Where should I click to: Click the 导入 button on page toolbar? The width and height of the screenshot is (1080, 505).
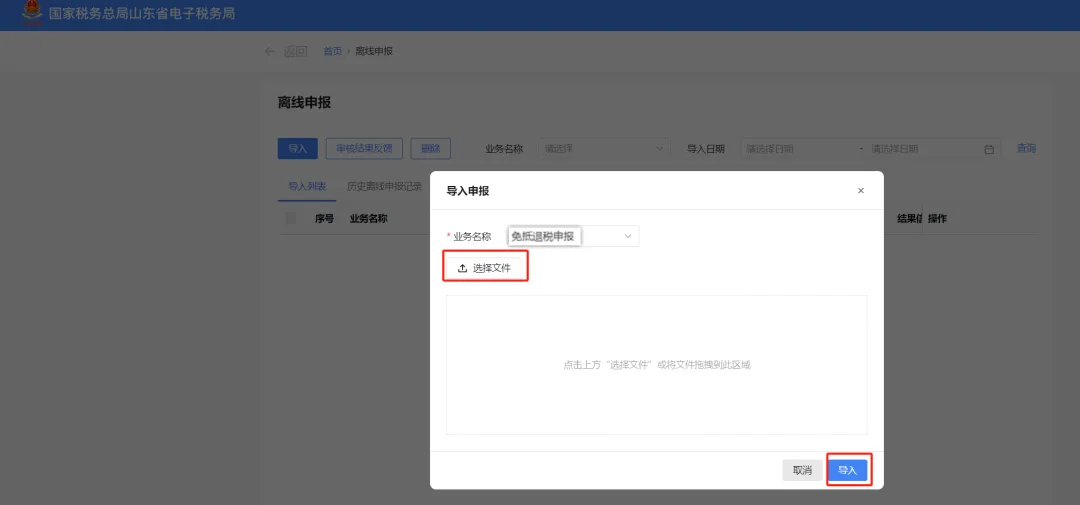(x=297, y=149)
